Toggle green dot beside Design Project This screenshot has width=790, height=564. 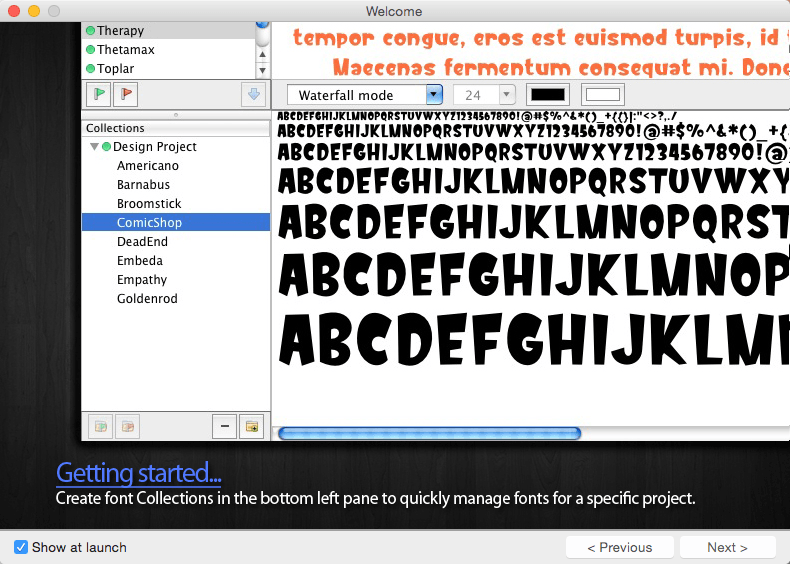[106, 147]
